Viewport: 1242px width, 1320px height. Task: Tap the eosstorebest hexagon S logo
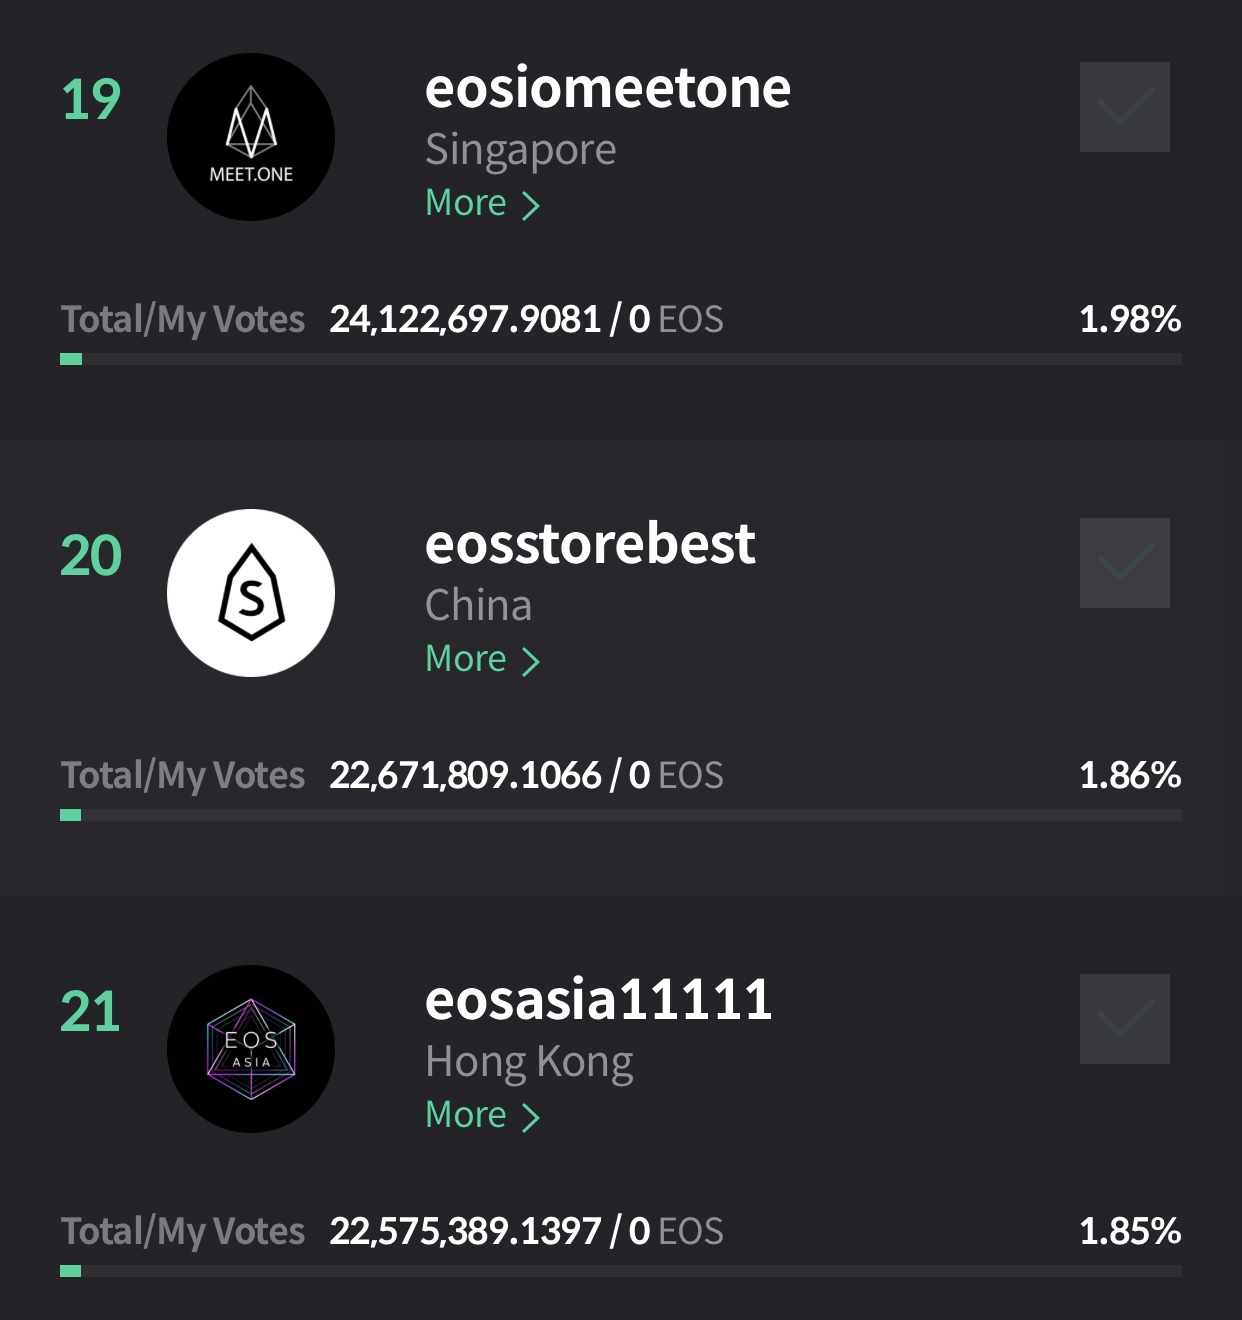click(x=251, y=593)
